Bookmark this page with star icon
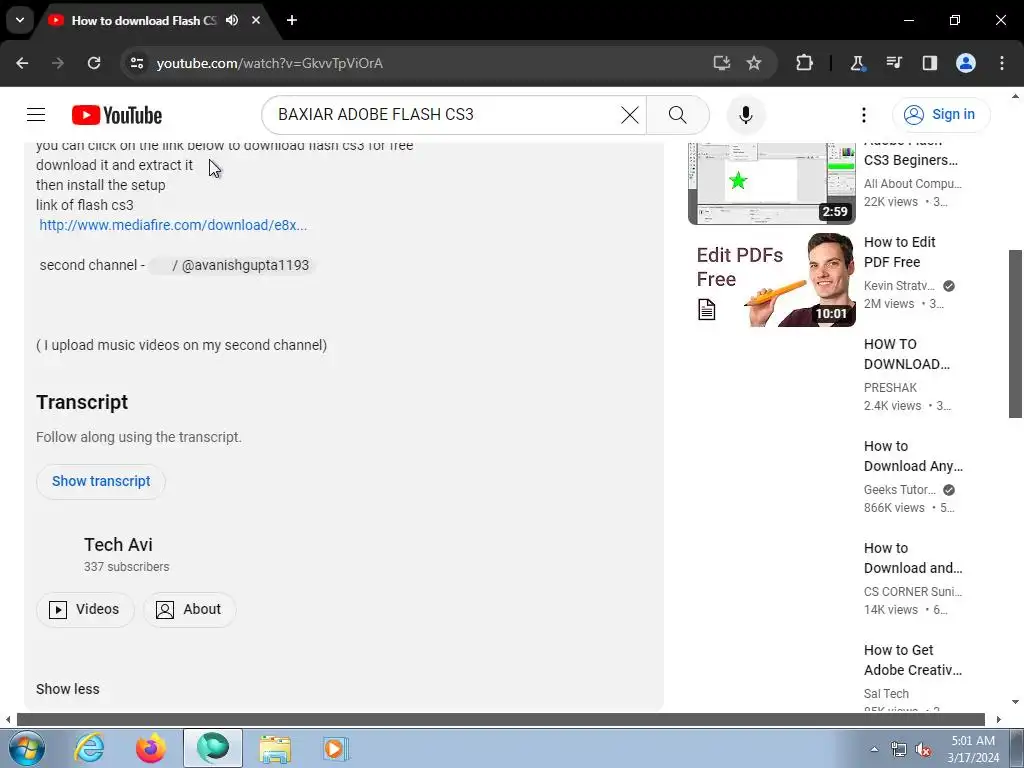Image resolution: width=1024 pixels, height=768 pixels. pos(754,63)
